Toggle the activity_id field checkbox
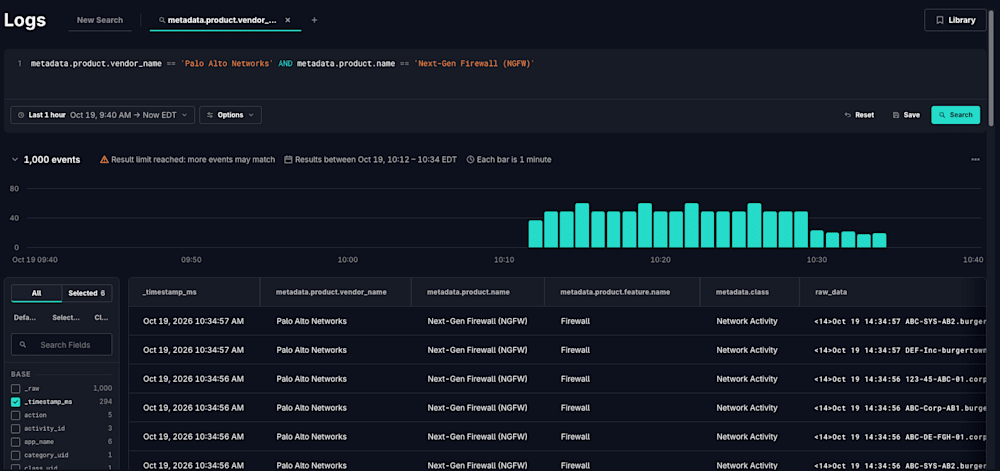 (15, 428)
